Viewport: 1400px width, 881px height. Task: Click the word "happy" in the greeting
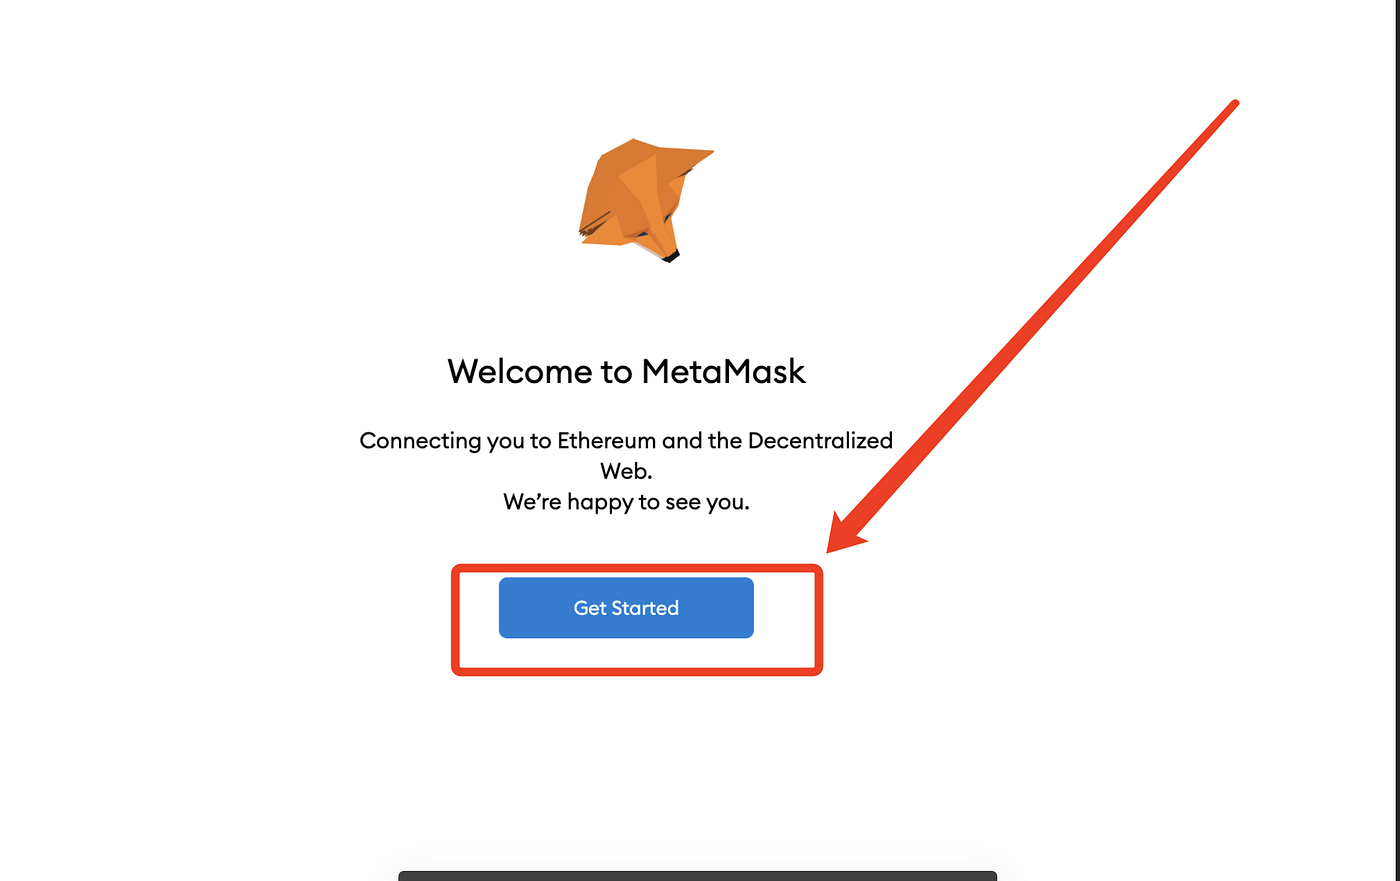click(x=599, y=503)
